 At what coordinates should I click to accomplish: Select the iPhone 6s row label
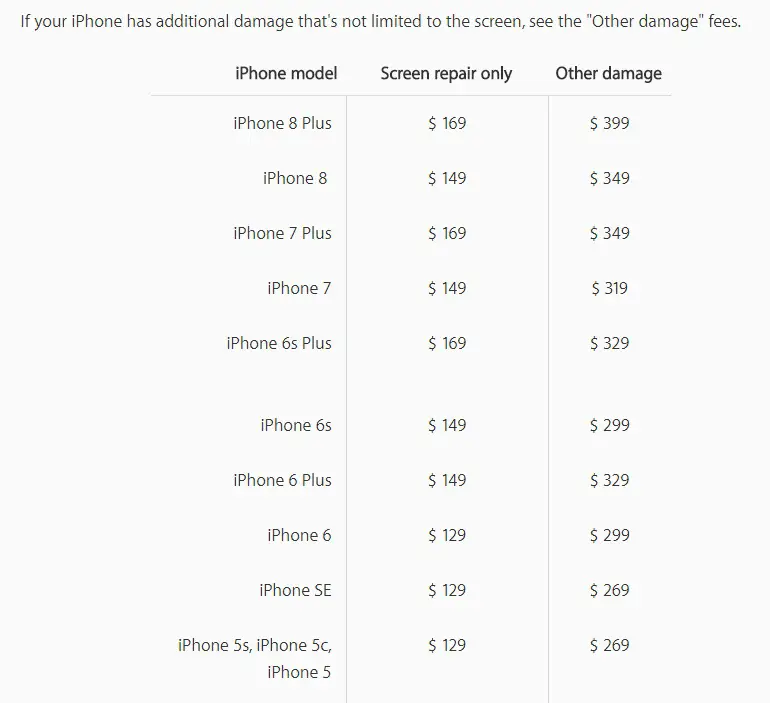tap(296, 425)
